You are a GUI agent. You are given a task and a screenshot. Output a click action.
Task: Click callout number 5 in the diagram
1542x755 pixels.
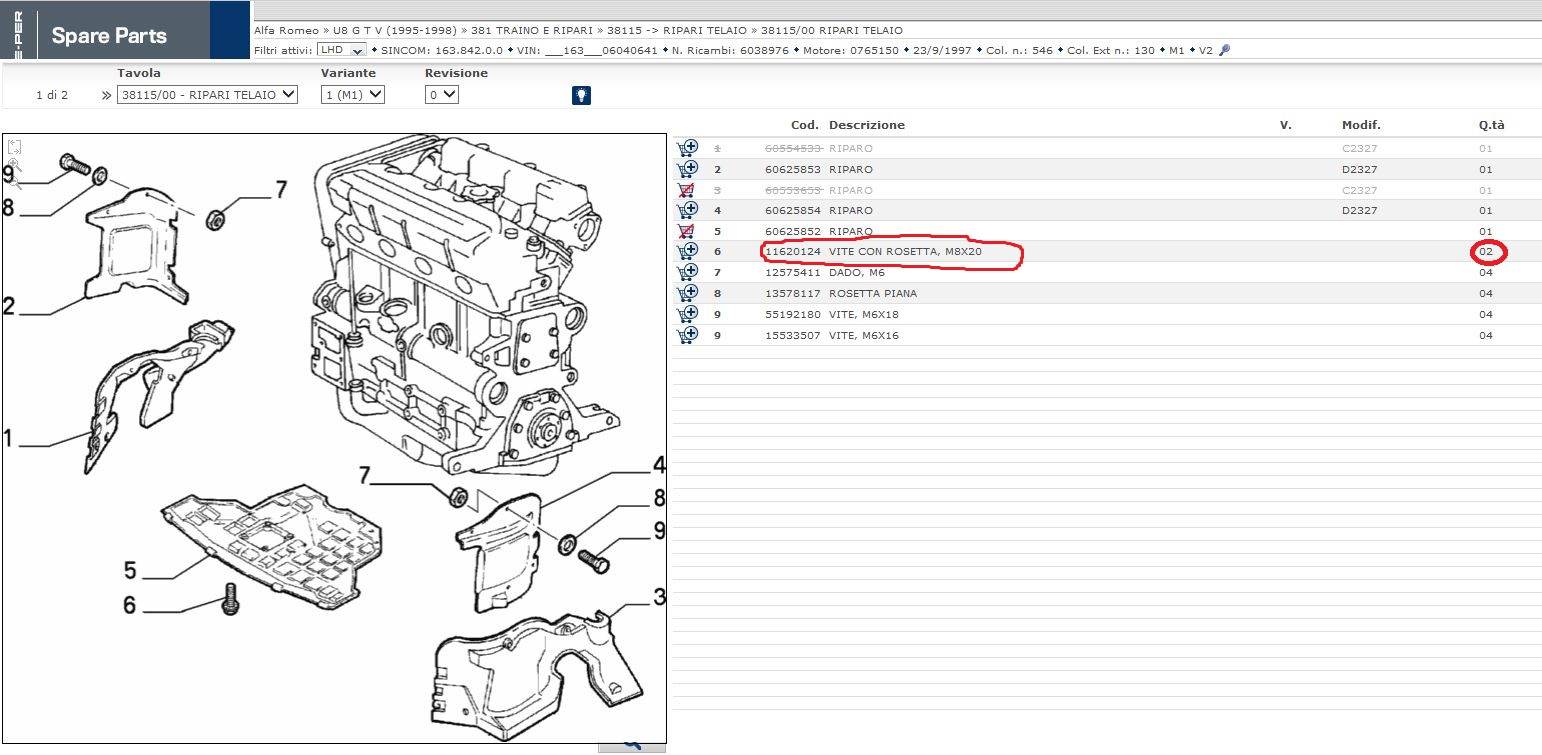130,570
